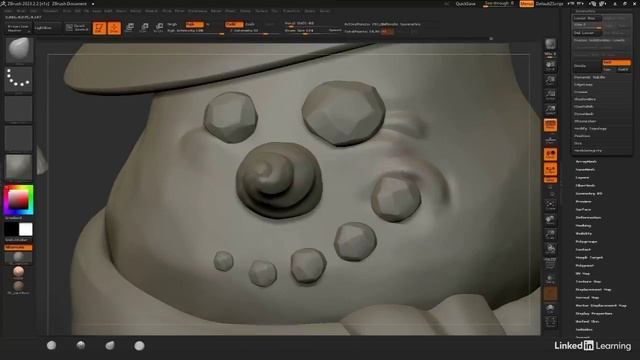Expand the Polygroups subpalette
The height and width of the screenshot is (360, 640).
point(586,242)
